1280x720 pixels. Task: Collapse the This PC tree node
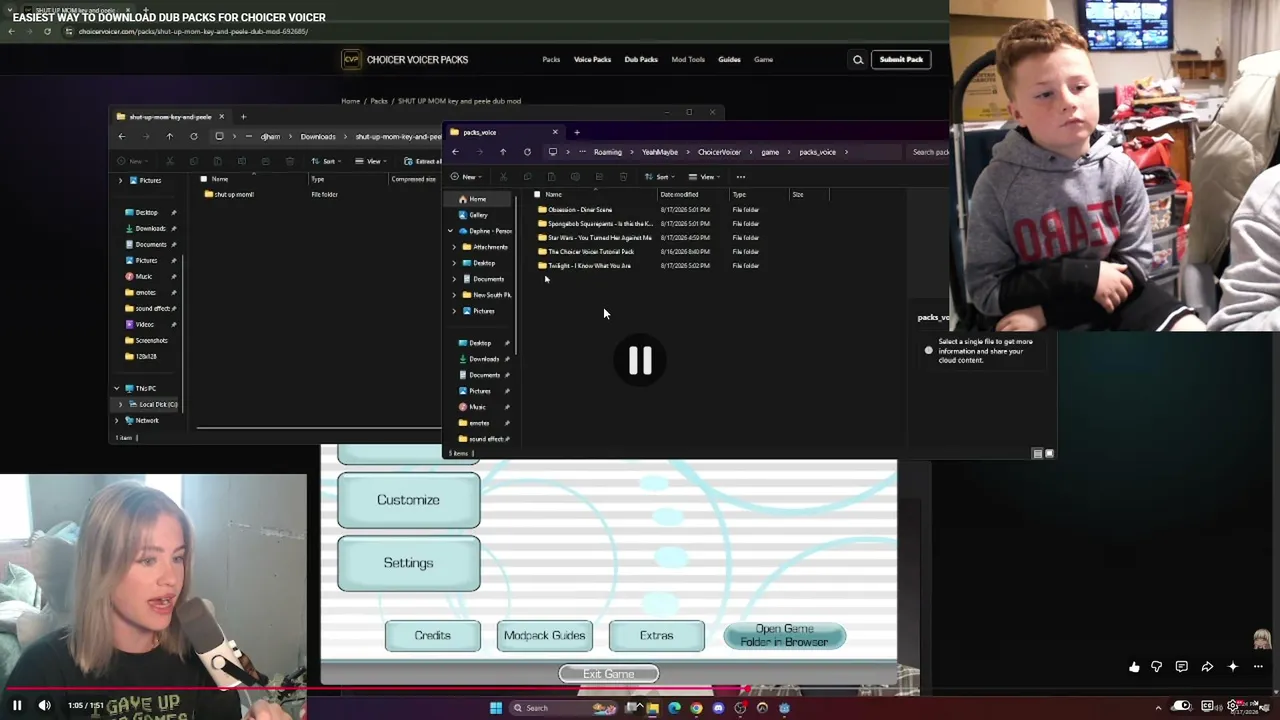pos(116,388)
